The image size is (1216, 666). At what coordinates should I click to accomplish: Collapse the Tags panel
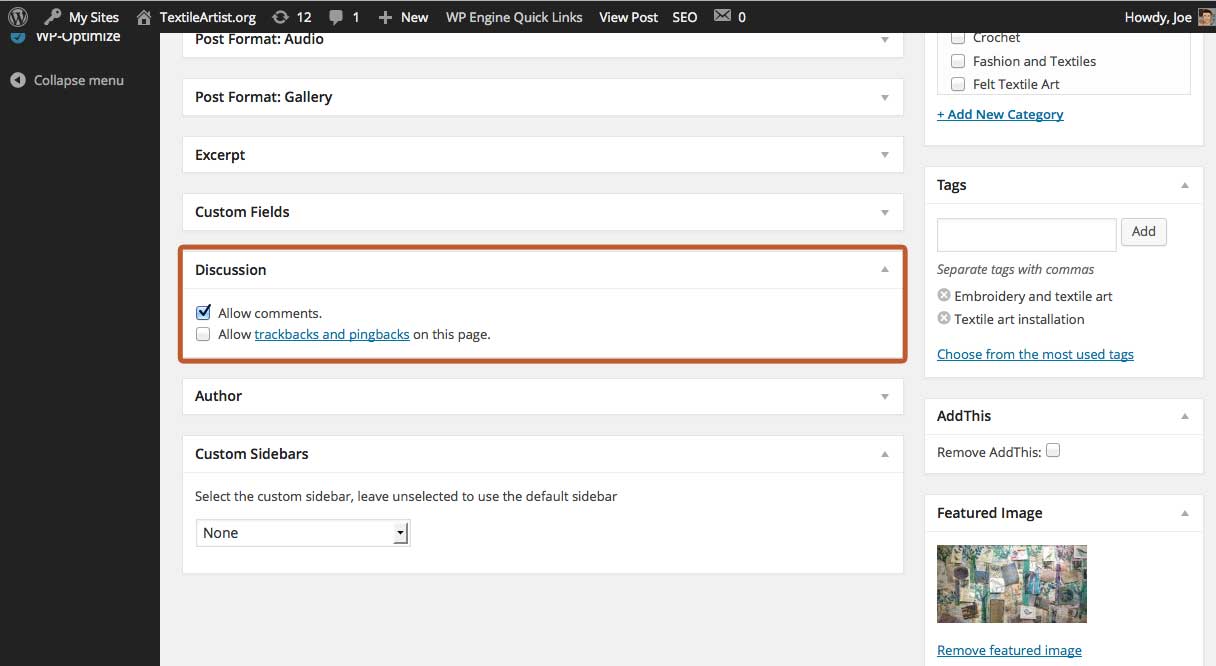1184,185
